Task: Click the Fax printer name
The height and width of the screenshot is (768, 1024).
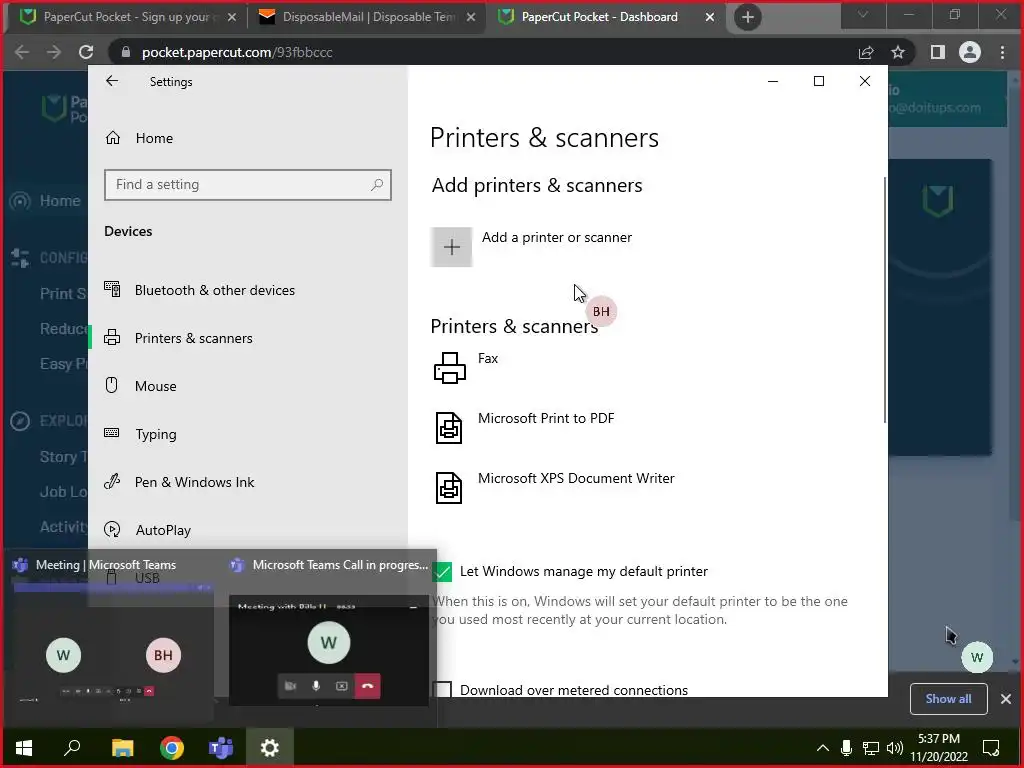Action: point(488,358)
